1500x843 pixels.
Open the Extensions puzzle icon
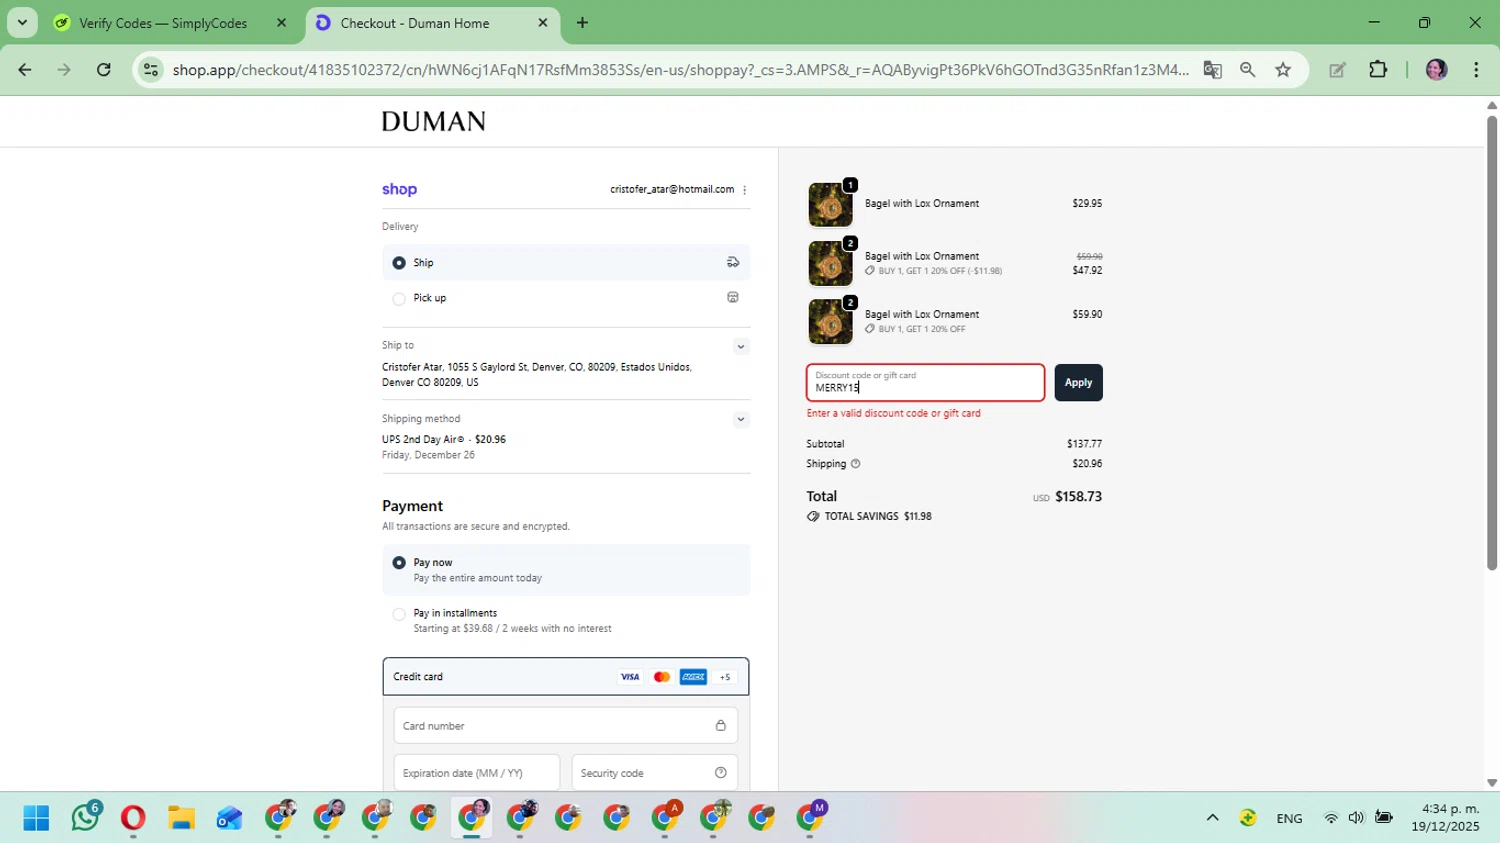[x=1378, y=70]
